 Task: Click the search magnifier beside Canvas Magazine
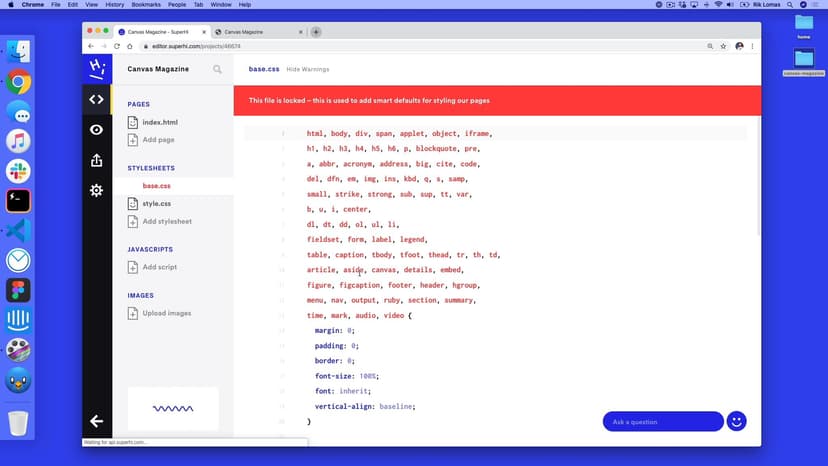(x=217, y=70)
